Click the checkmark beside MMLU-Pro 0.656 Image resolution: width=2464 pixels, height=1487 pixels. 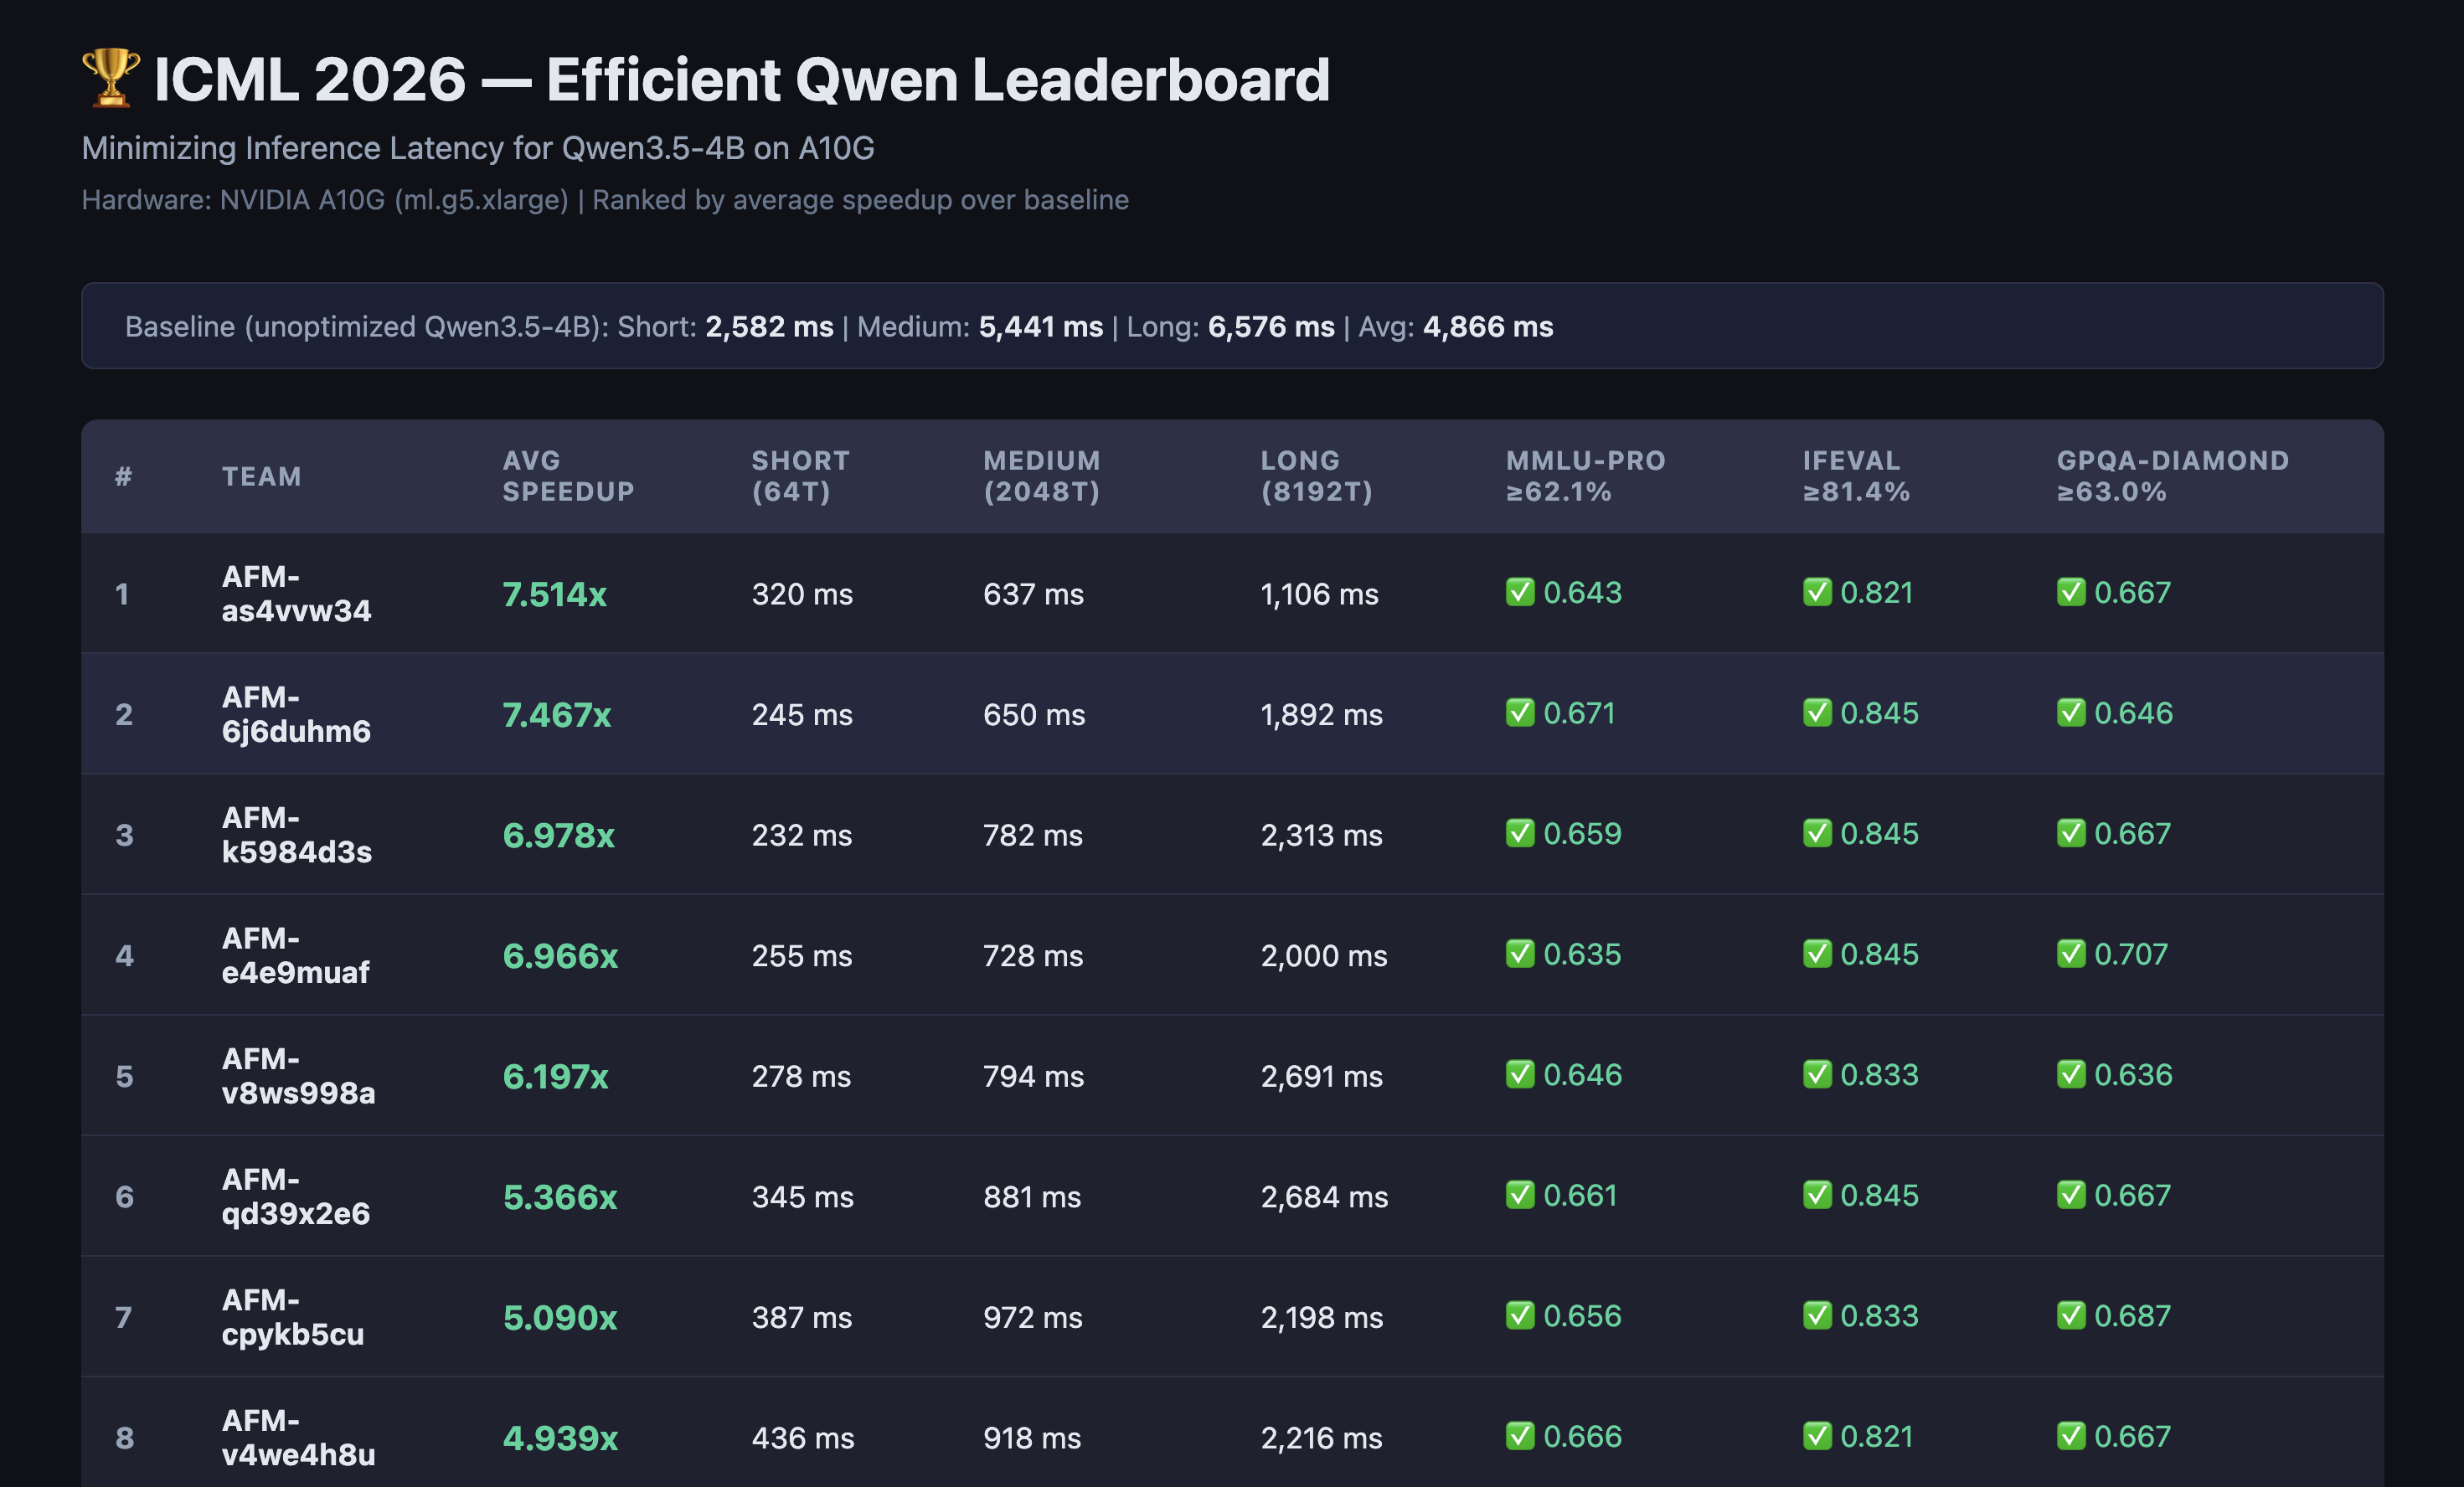point(1520,1315)
